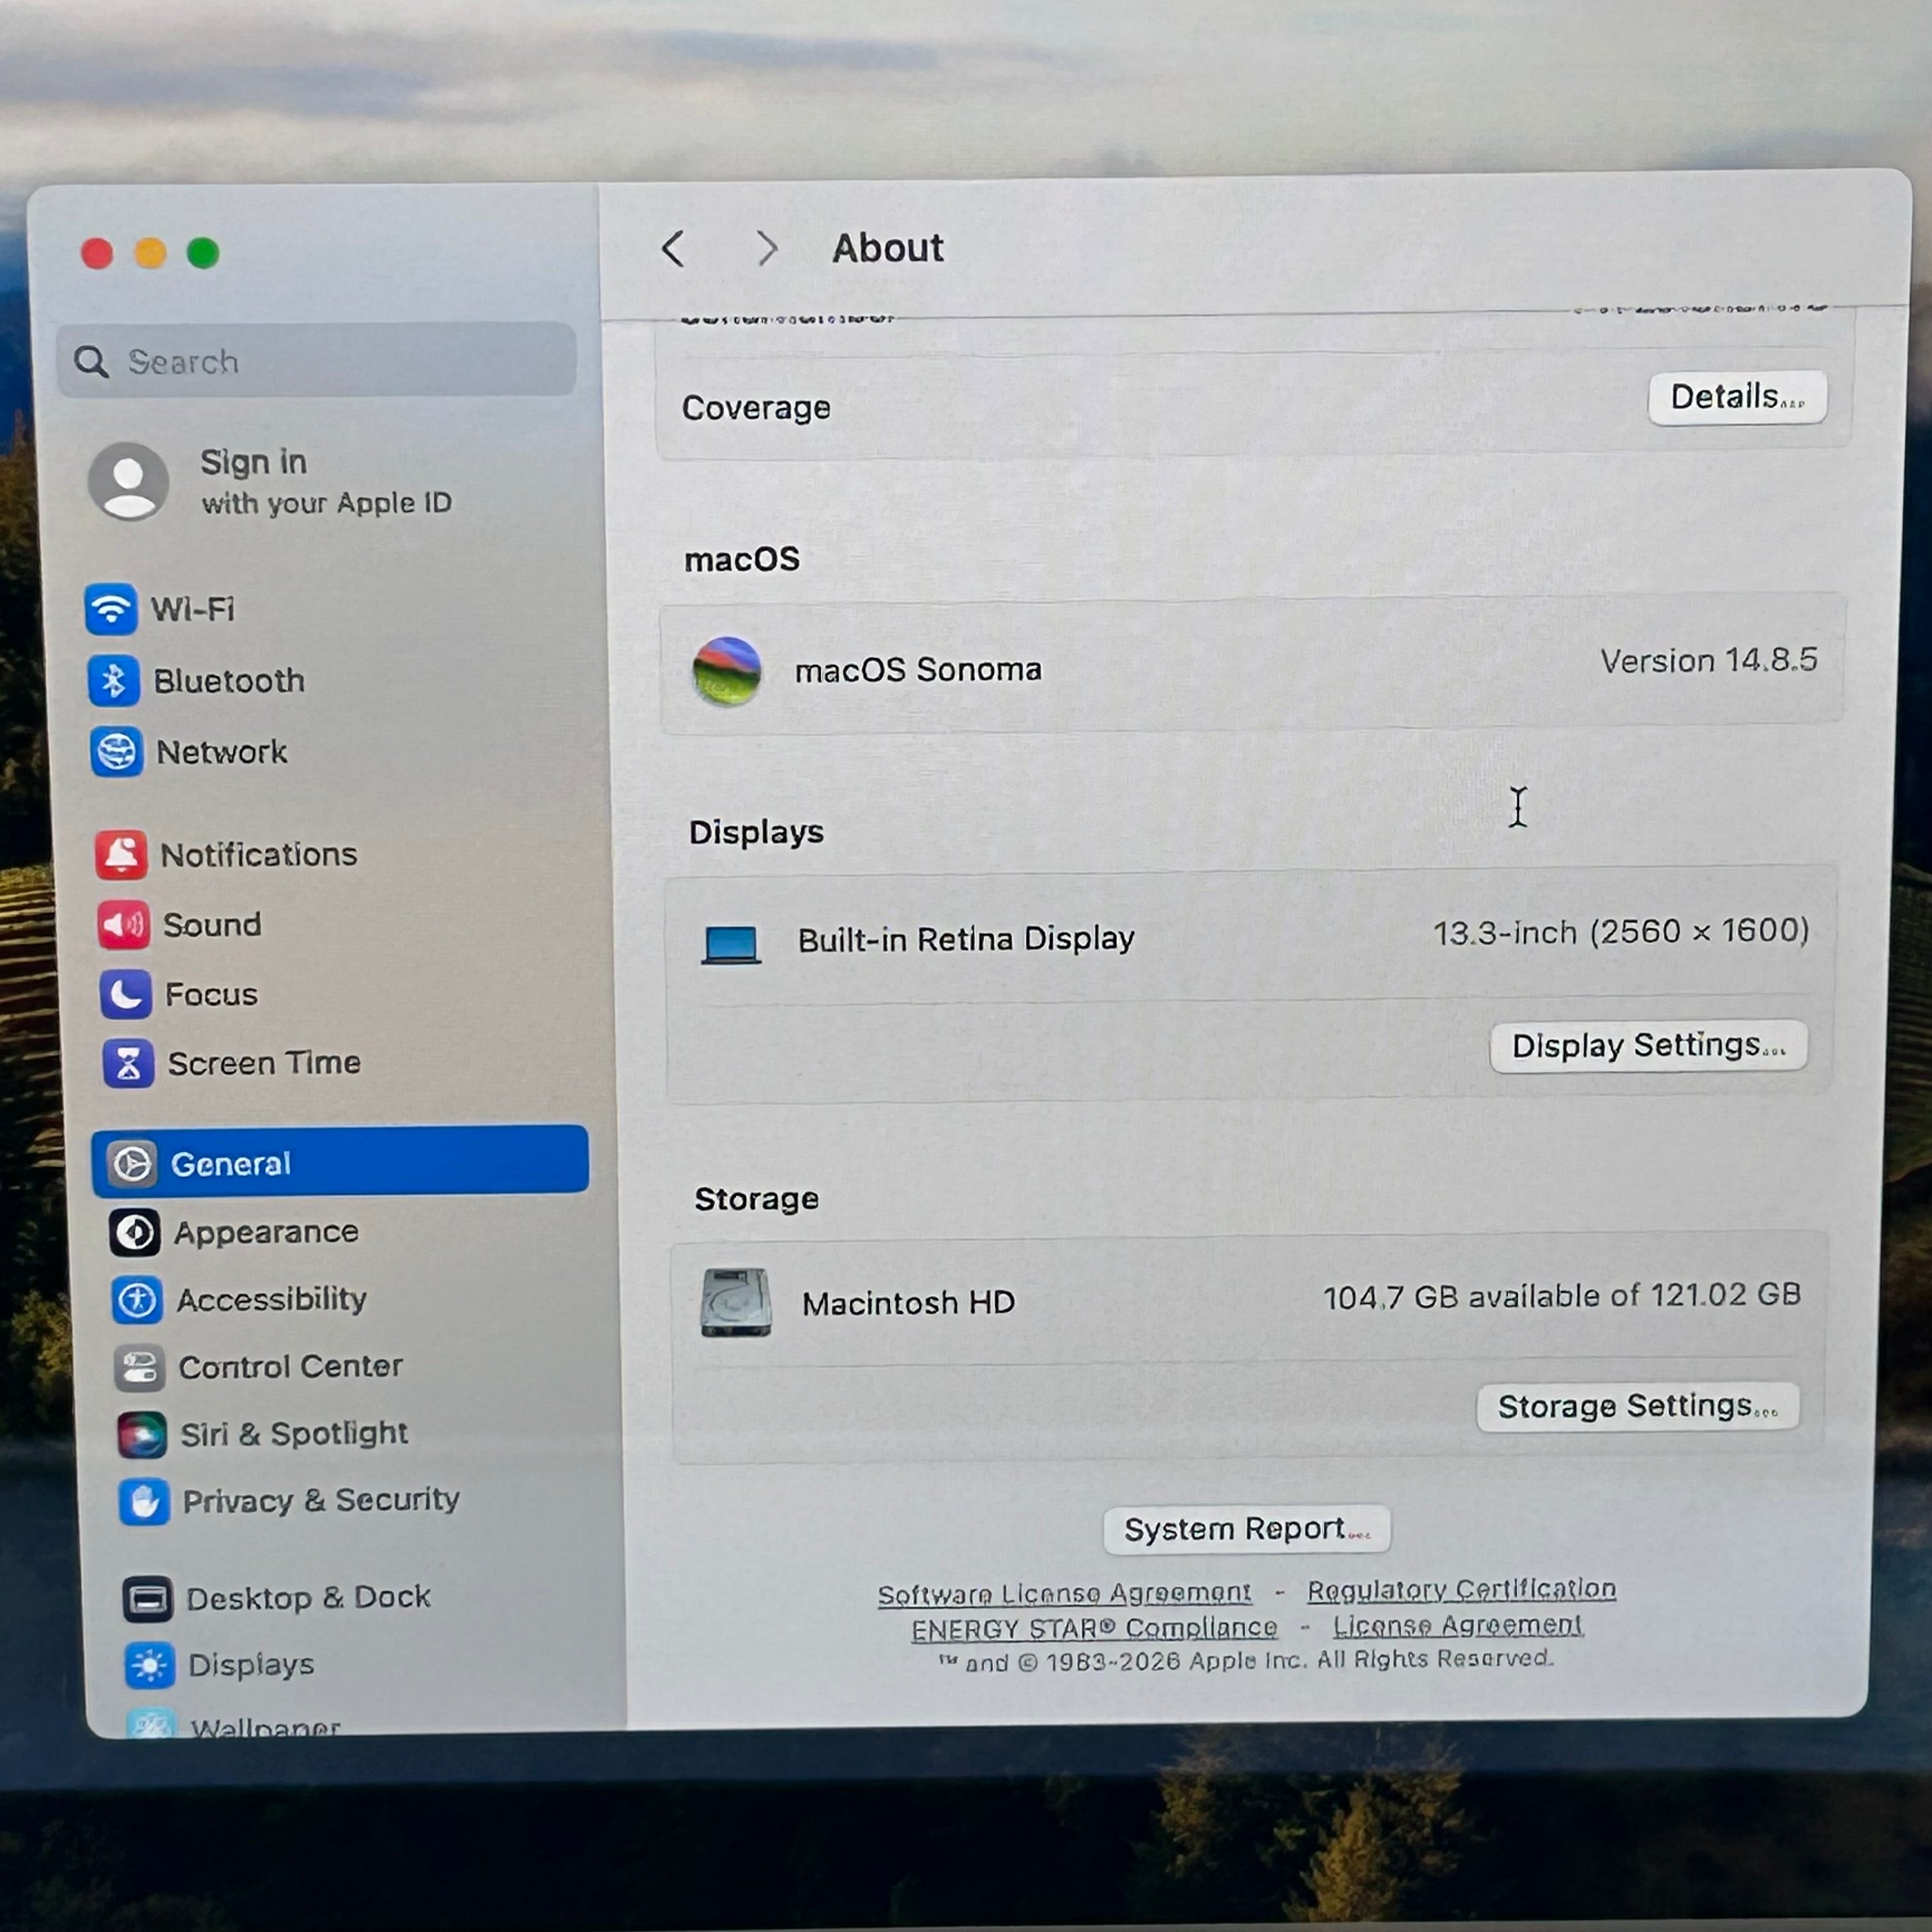
Task: Click the green zoom window button
Action: [x=203, y=254]
